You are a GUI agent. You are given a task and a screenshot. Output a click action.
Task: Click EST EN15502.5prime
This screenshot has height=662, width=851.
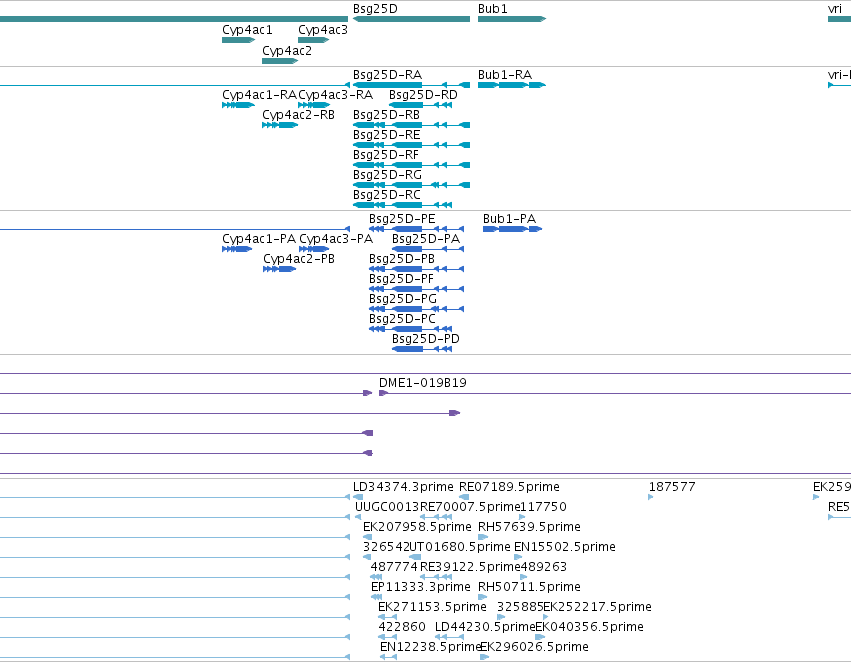tap(565, 548)
